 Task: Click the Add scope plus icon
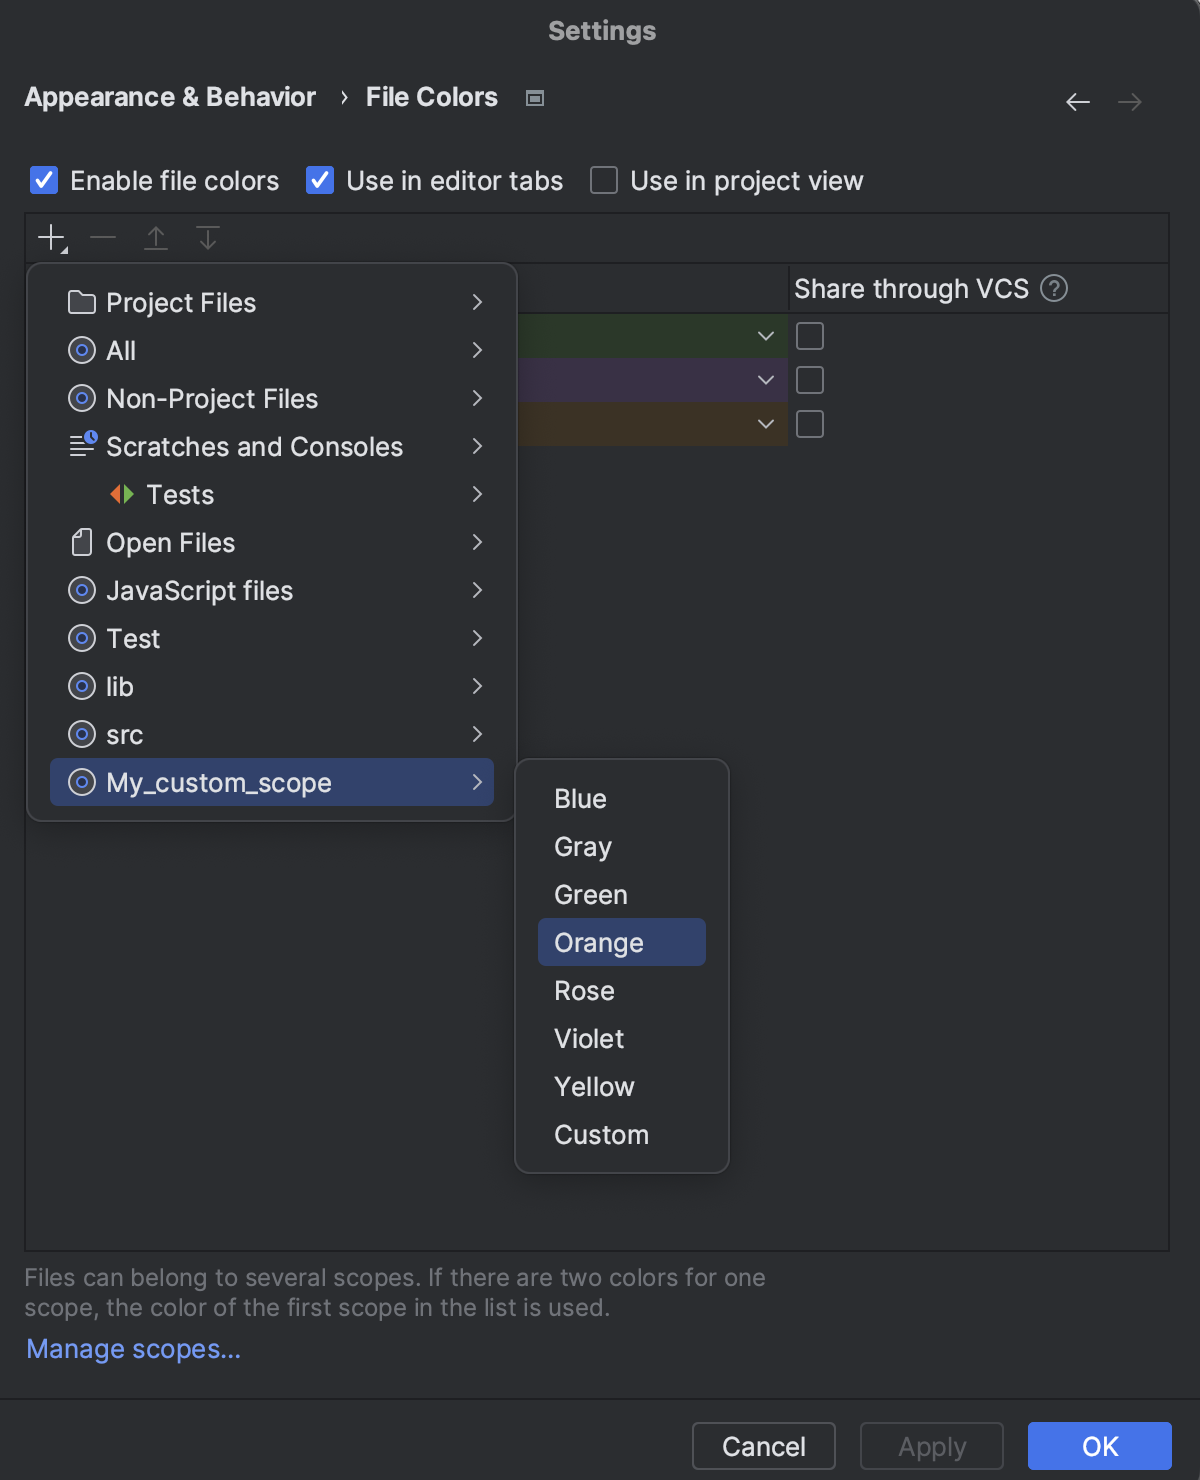point(51,237)
